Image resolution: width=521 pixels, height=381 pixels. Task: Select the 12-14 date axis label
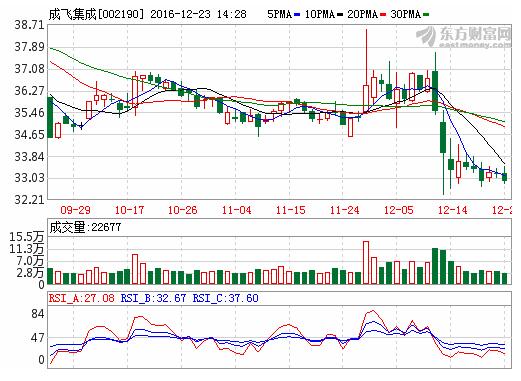(x=453, y=210)
